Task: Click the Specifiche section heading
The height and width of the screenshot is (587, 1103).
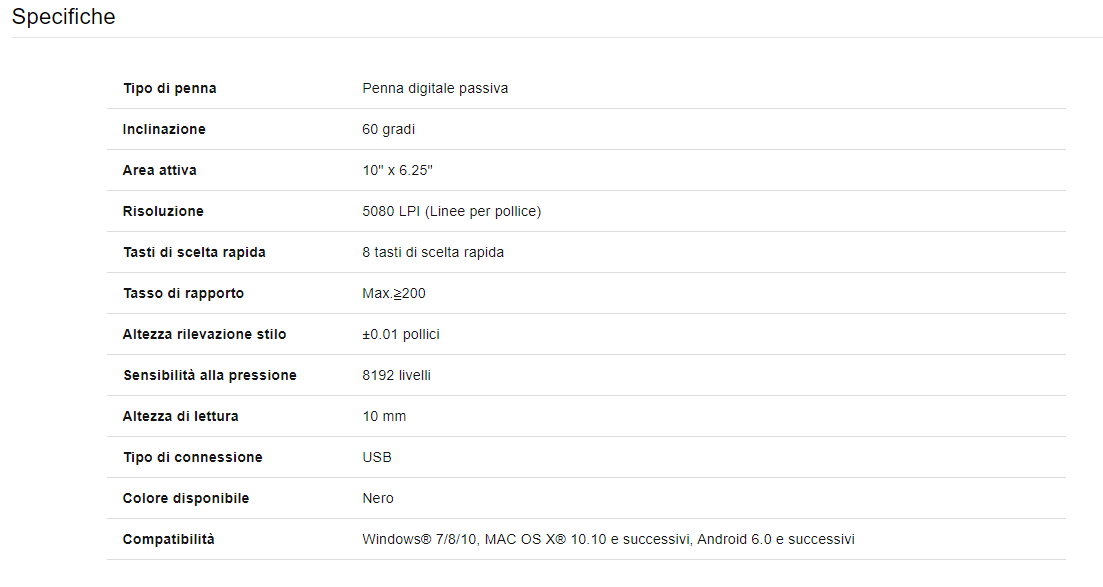Action: pyautogui.click(x=63, y=16)
